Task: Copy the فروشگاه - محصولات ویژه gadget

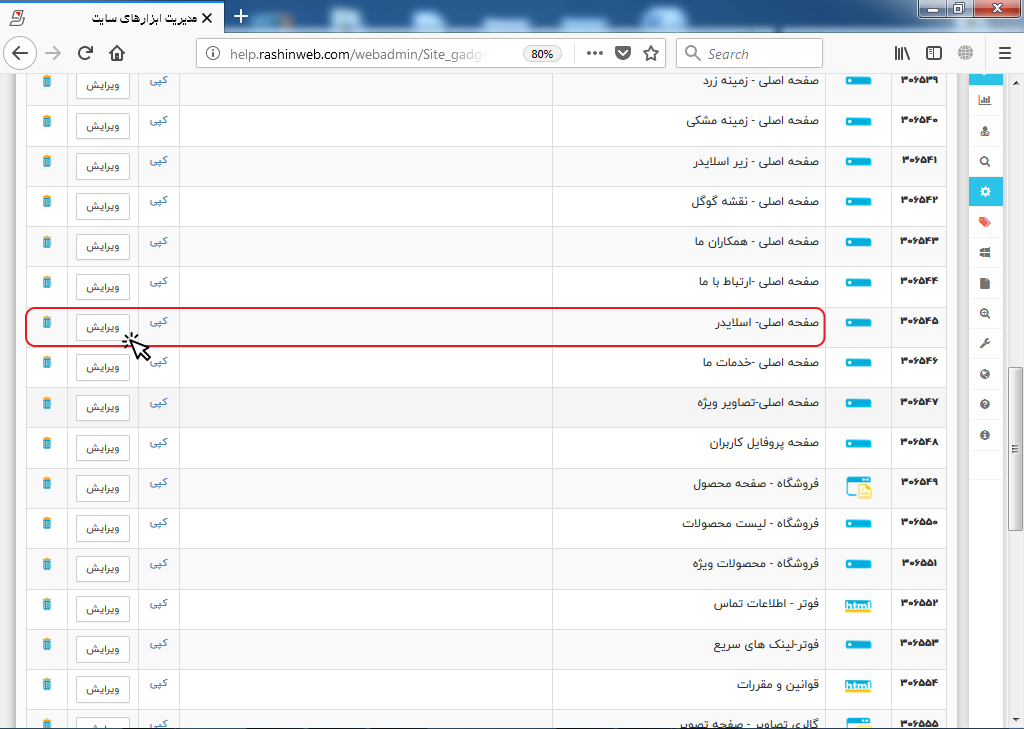Action: coord(159,564)
